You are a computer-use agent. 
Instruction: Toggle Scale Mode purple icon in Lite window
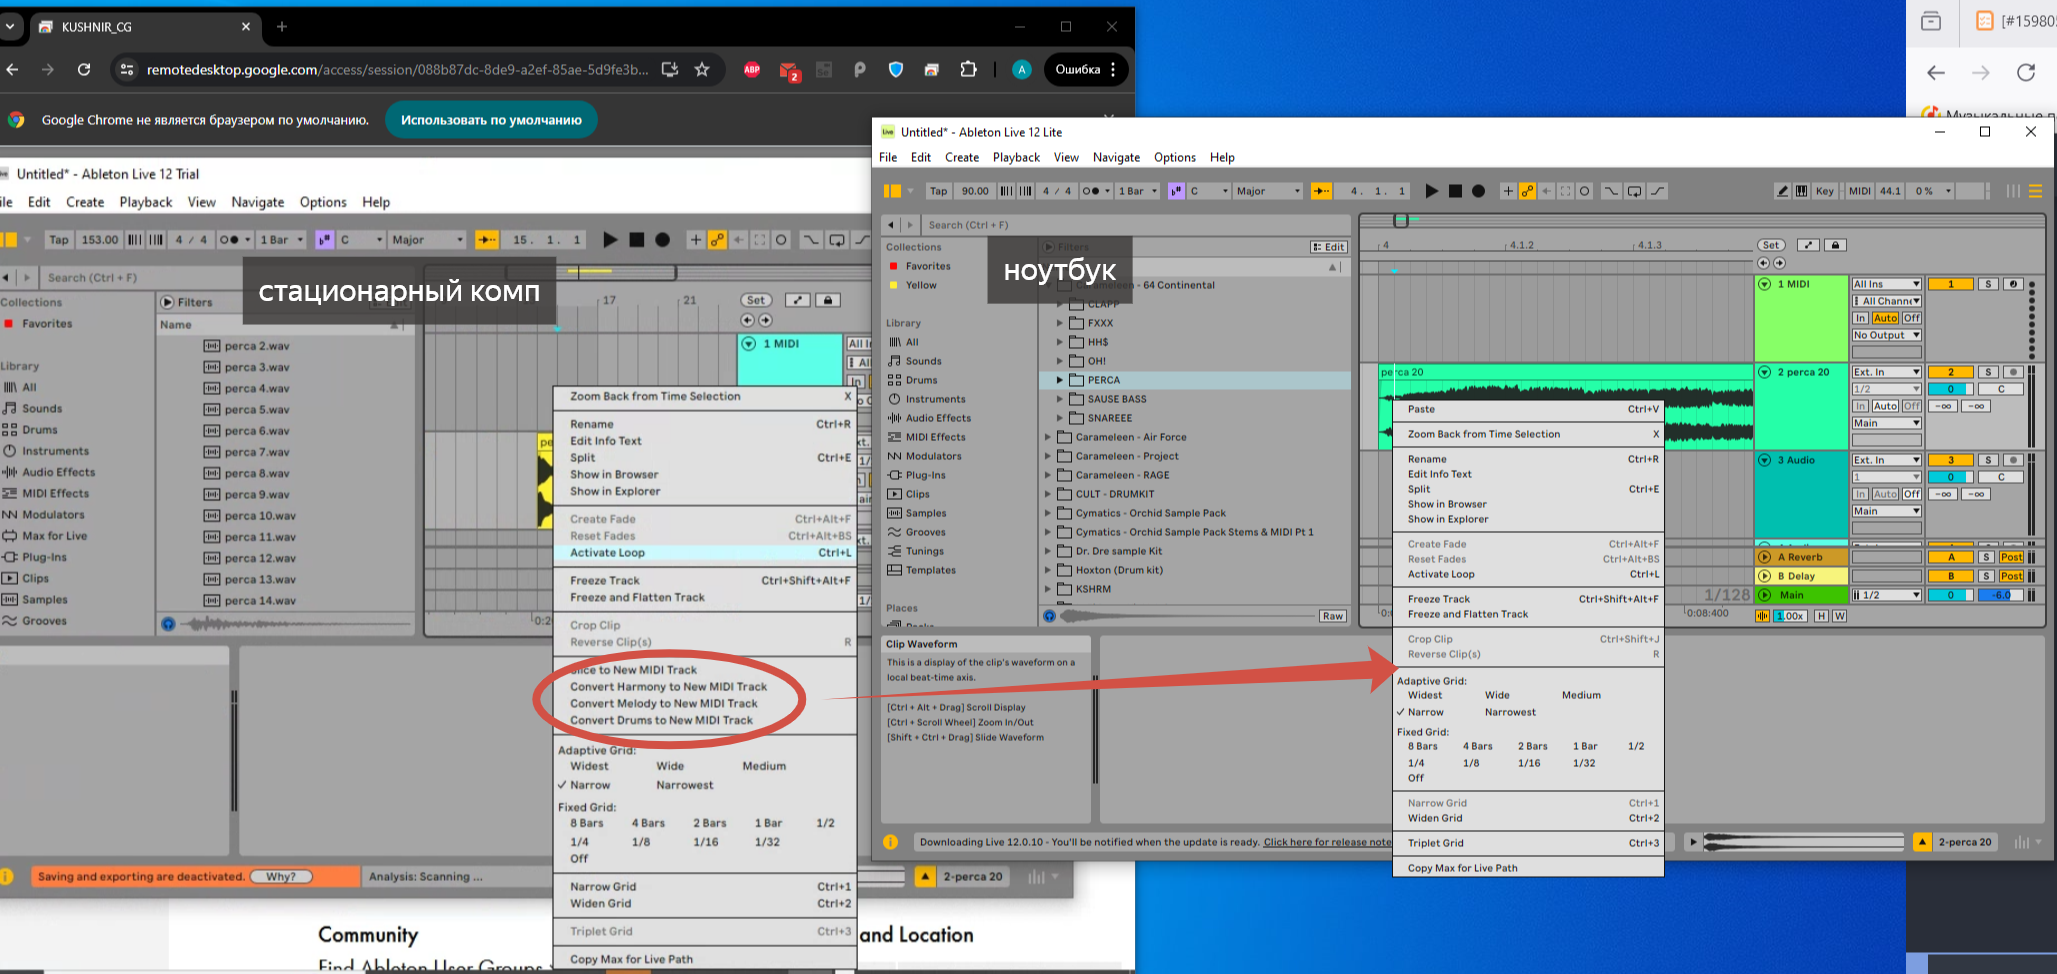[1176, 191]
